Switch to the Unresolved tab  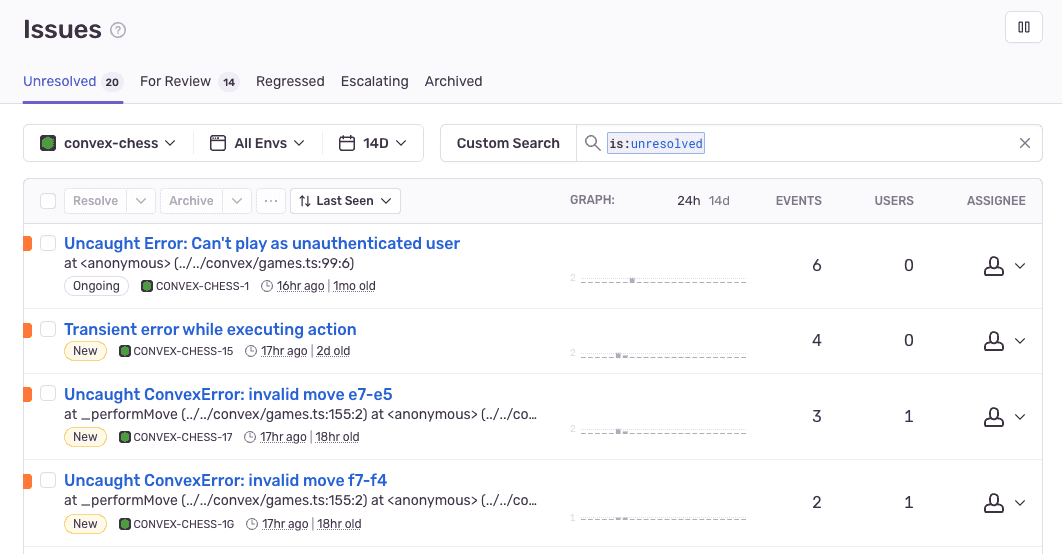72,82
